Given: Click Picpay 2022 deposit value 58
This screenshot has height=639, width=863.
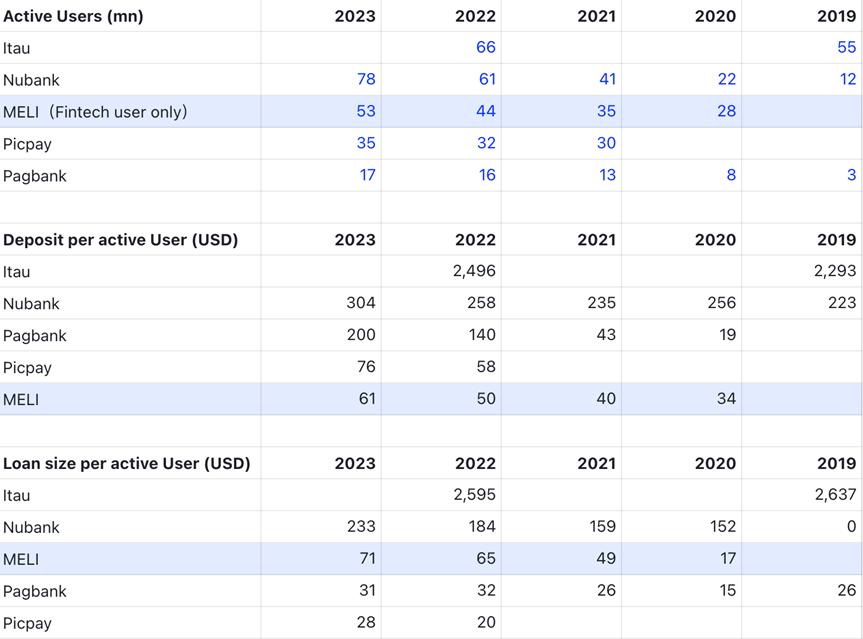Looking at the screenshot, I should [x=486, y=367].
